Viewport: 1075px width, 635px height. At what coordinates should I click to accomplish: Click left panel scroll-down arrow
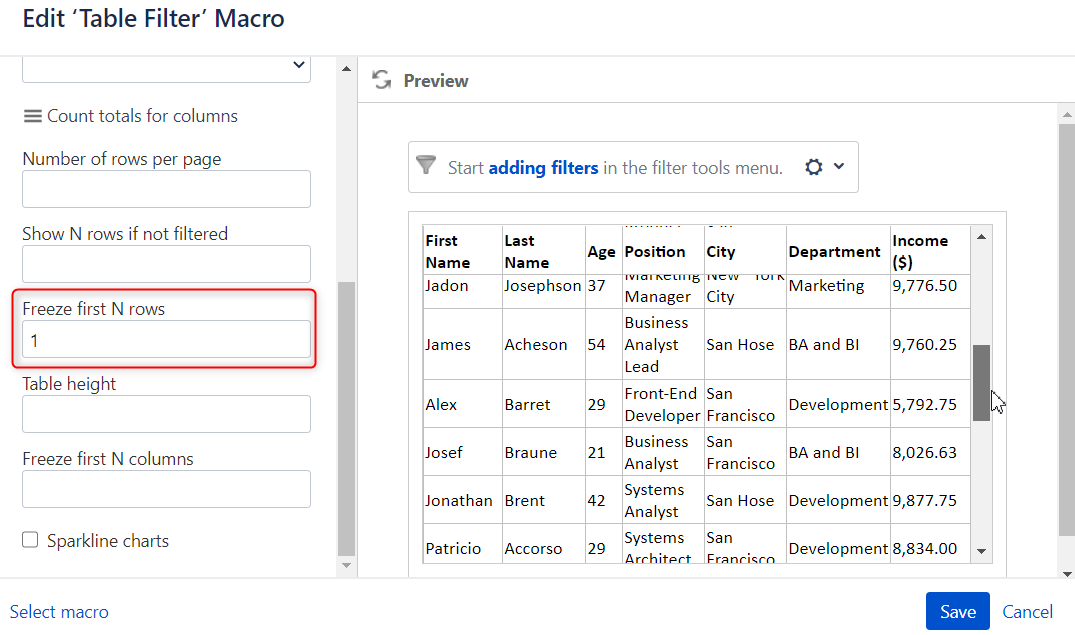[x=346, y=566]
